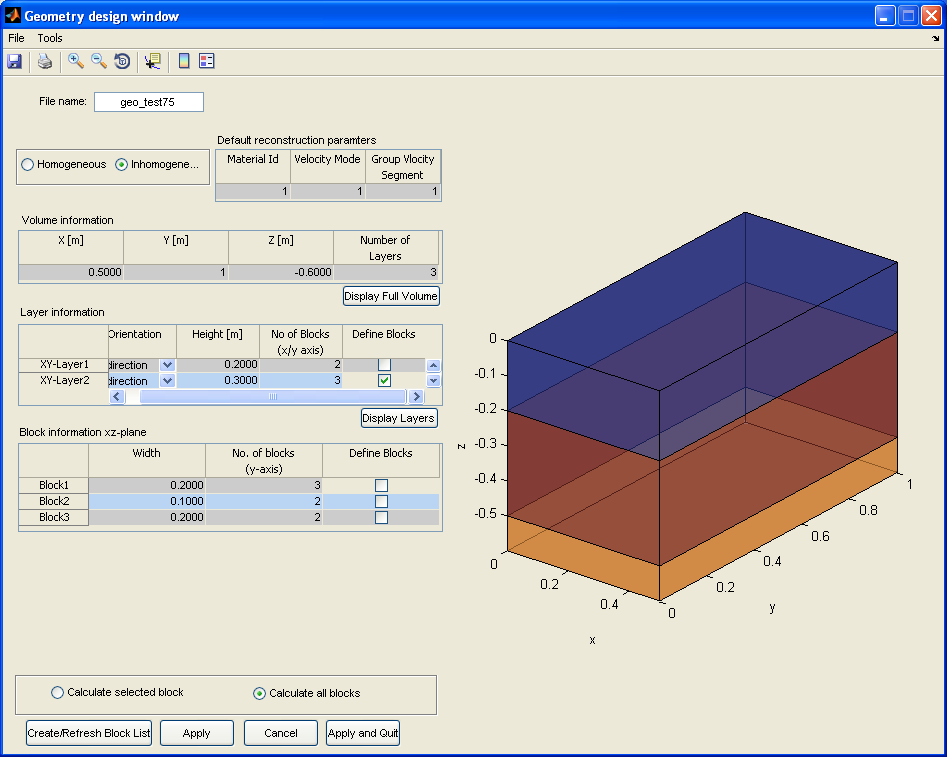
Task: Select Block2 No. of blocks cell
Action: tap(264, 501)
